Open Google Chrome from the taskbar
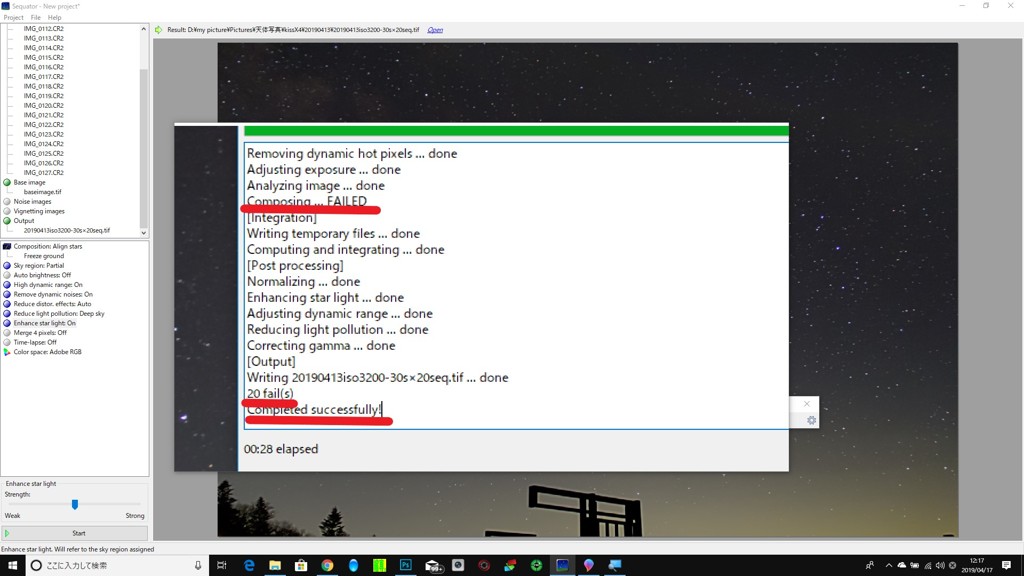Screen dimensions: 1024x576 [x=327, y=565]
